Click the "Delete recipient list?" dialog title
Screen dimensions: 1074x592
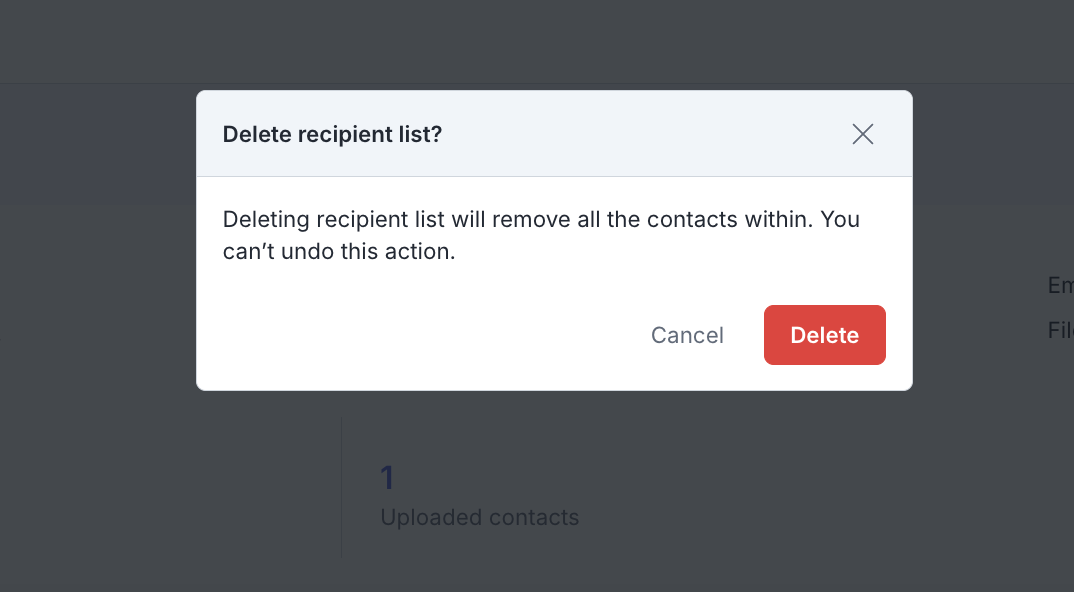332,134
